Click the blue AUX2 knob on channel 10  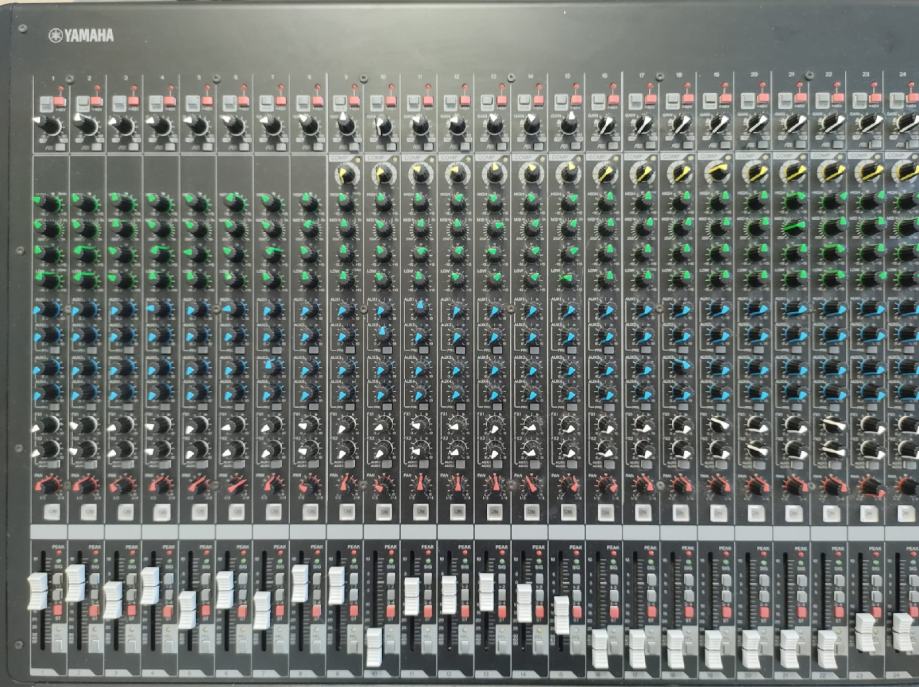click(x=383, y=335)
